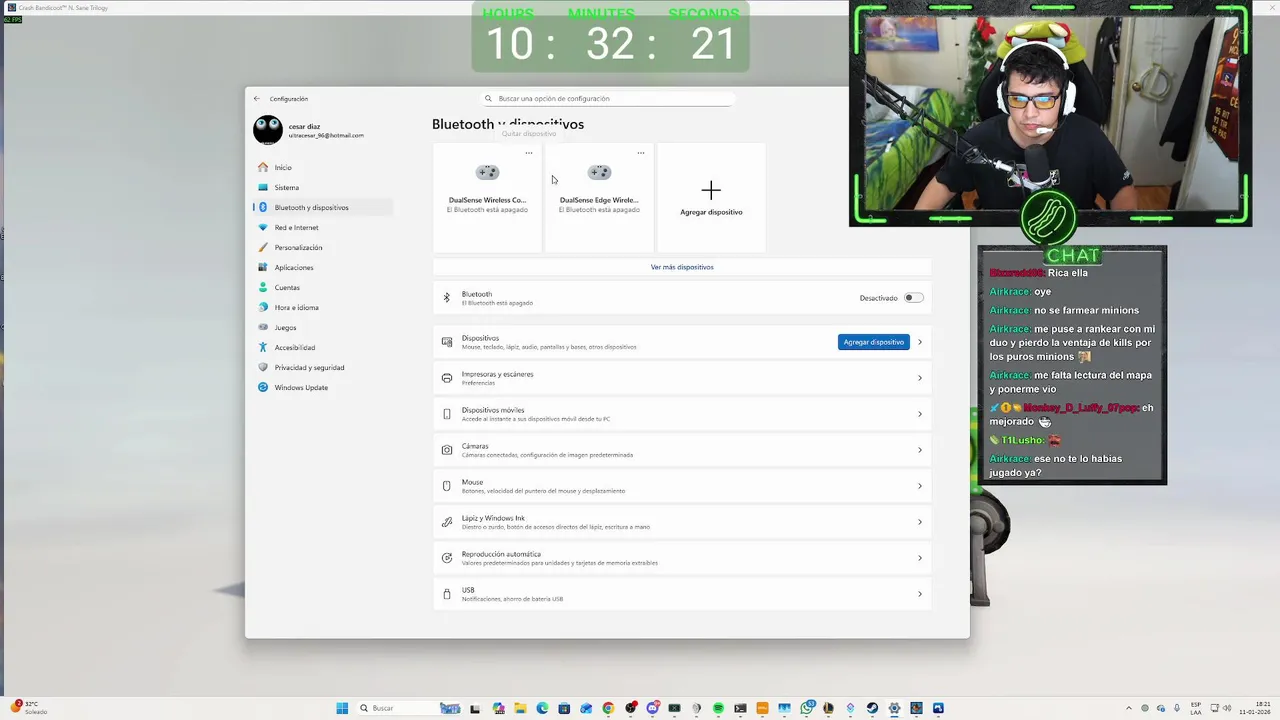Click ESP LAA language indicator
This screenshot has height=720, width=1280.
tap(1196, 708)
